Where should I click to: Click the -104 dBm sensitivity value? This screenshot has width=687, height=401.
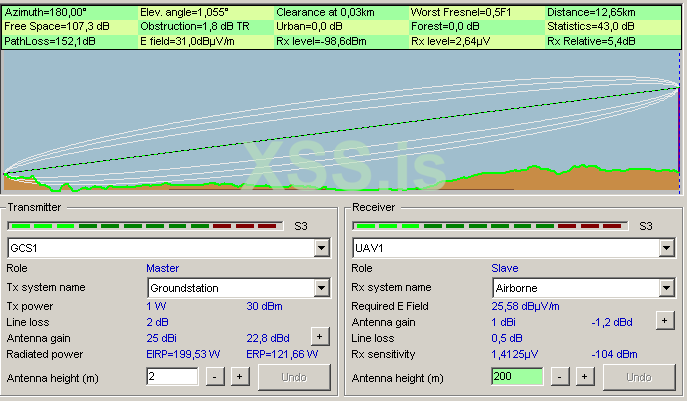click(614, 354)
